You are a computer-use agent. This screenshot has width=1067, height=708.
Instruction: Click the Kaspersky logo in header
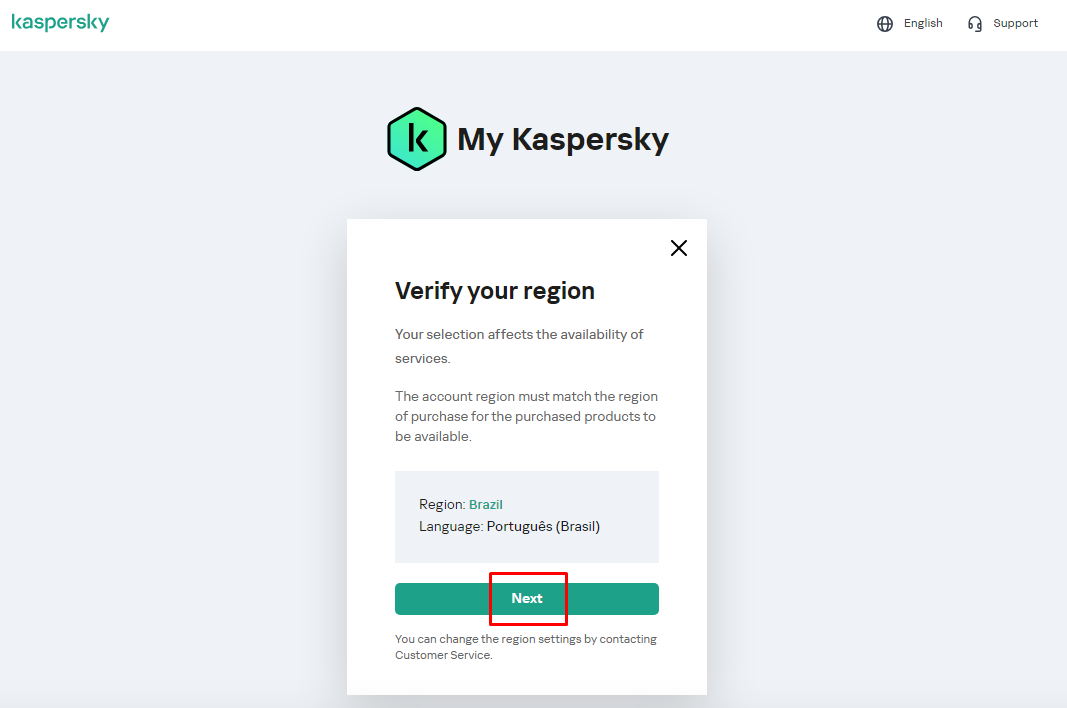pos(60,23)
